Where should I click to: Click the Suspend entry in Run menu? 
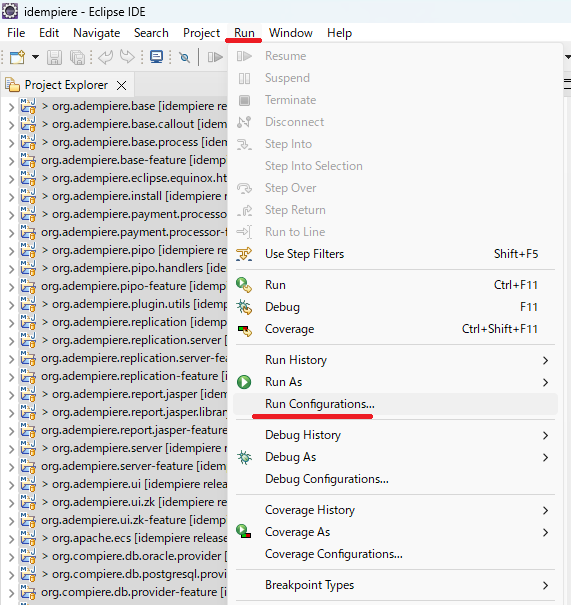395,78
